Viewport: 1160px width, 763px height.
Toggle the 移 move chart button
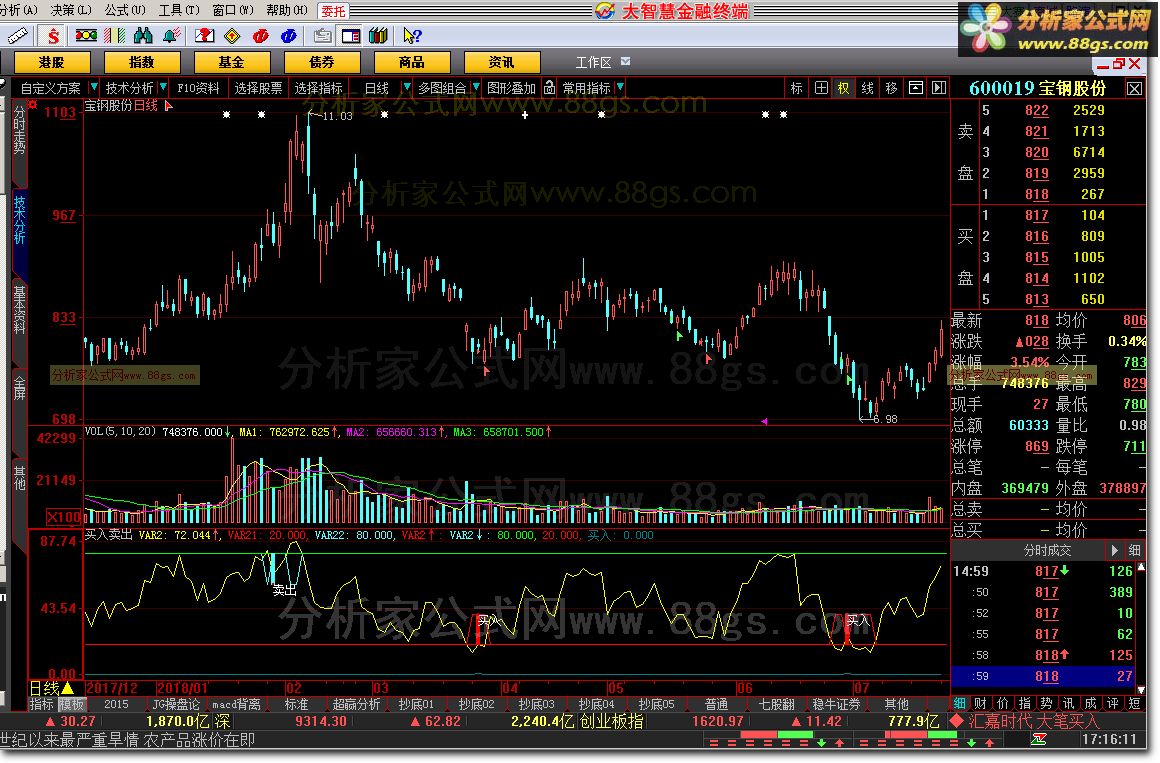pyautogui.click(x=891, y=88)
